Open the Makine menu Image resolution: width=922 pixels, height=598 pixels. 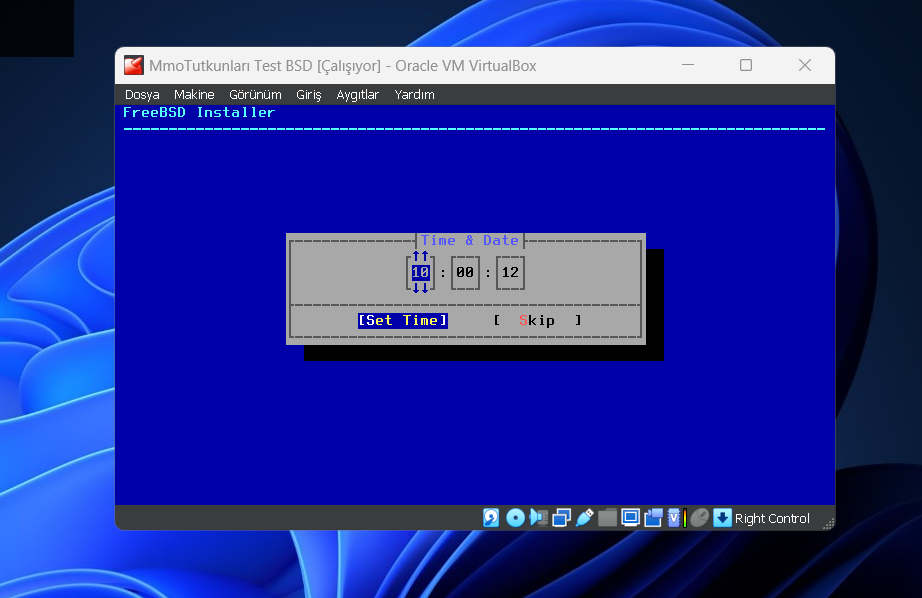point(194,95)
